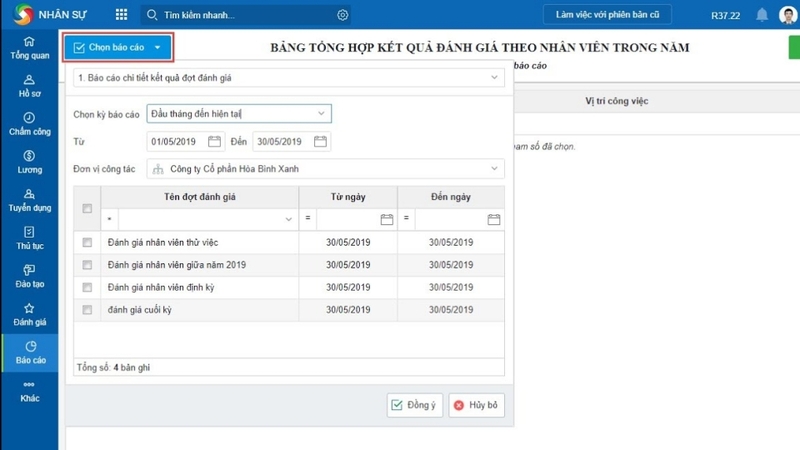Click the Chọn báo cáo button
This screenshot has height=450, width=800.
click(117, 47)
